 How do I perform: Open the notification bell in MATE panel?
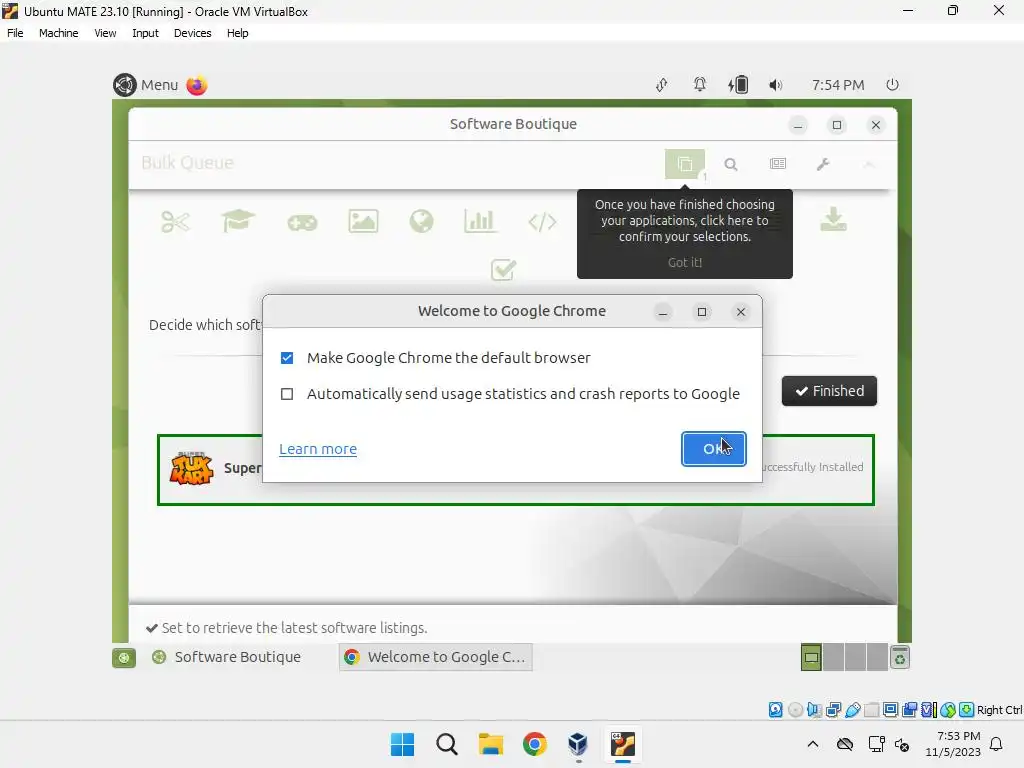699,85
